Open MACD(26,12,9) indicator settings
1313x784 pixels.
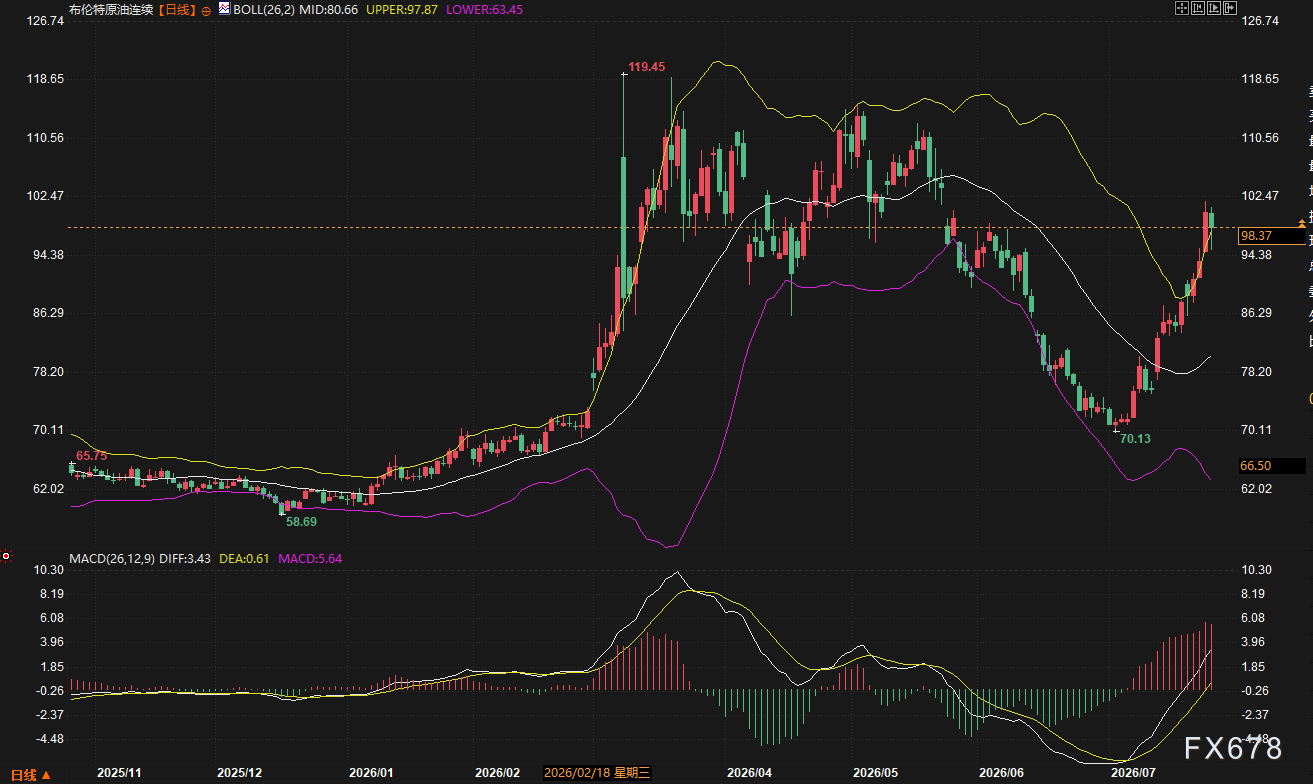(112, 558)
